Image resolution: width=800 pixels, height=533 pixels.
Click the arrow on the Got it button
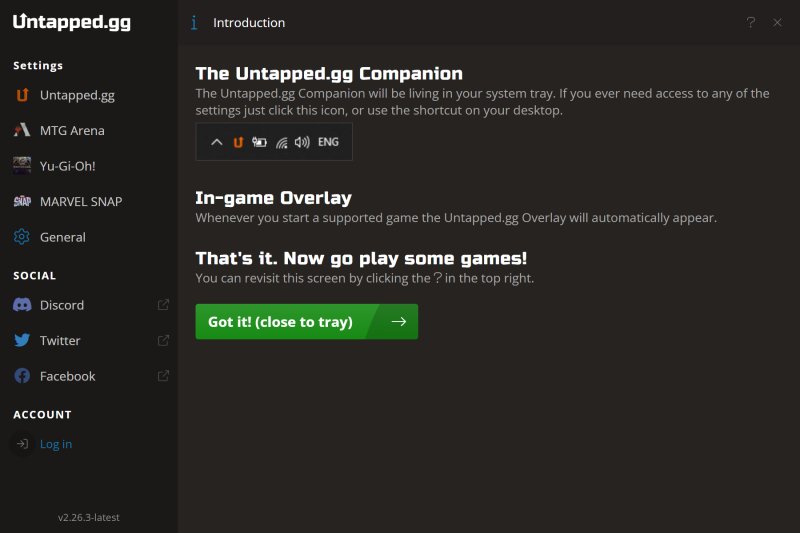coord(399,321)
